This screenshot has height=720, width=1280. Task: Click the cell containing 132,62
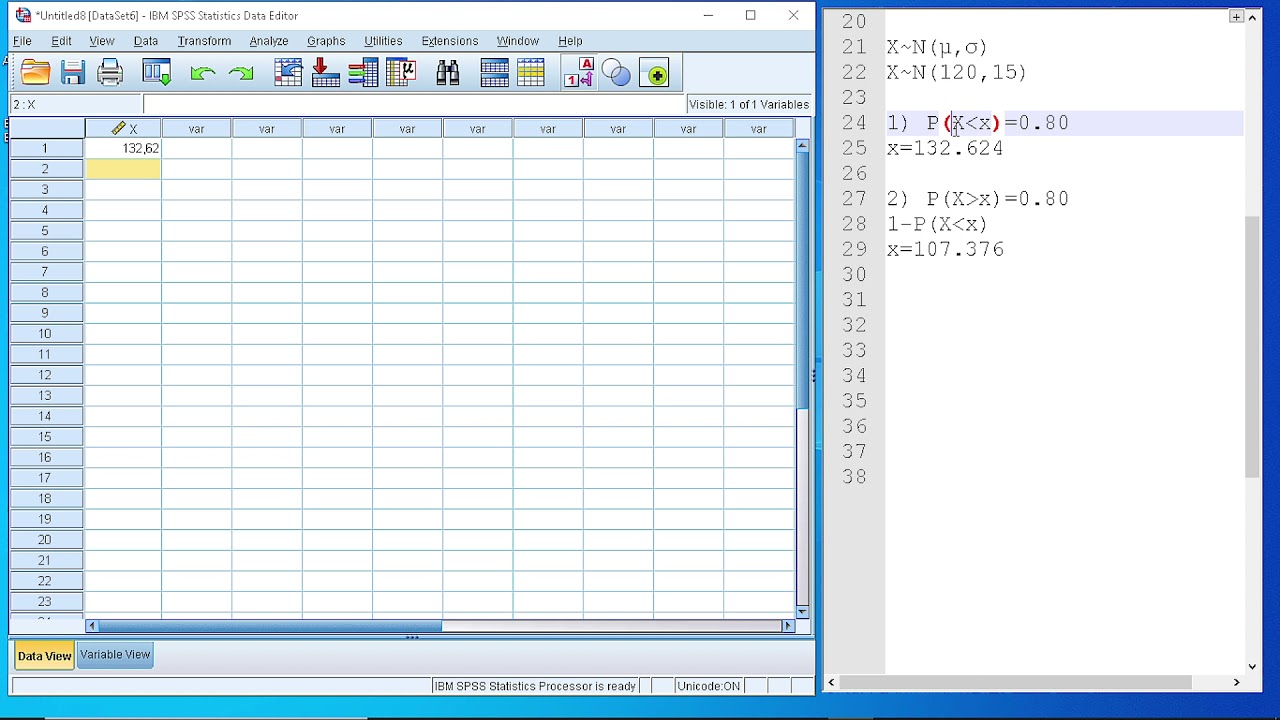coord(123,148)
